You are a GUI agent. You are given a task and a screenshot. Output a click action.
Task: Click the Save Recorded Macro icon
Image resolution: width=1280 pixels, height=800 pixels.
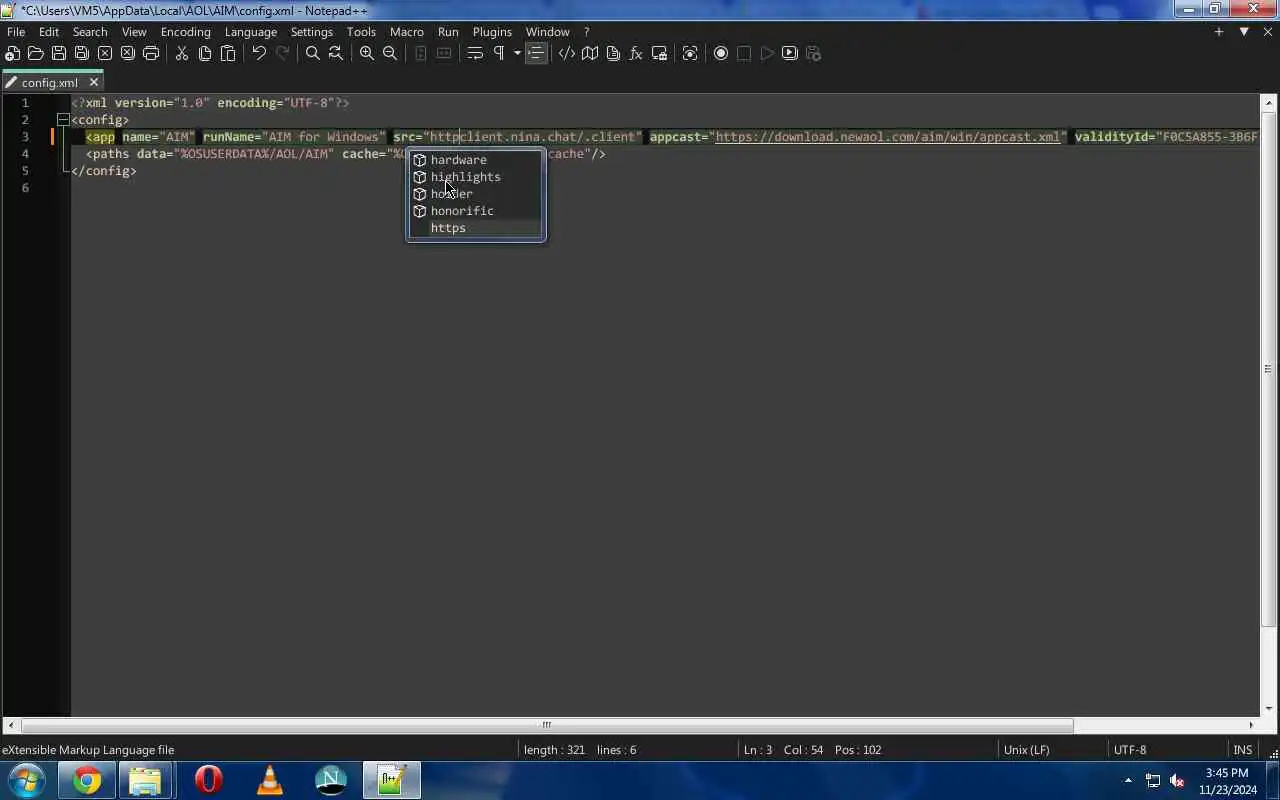(x=813, y=53)
